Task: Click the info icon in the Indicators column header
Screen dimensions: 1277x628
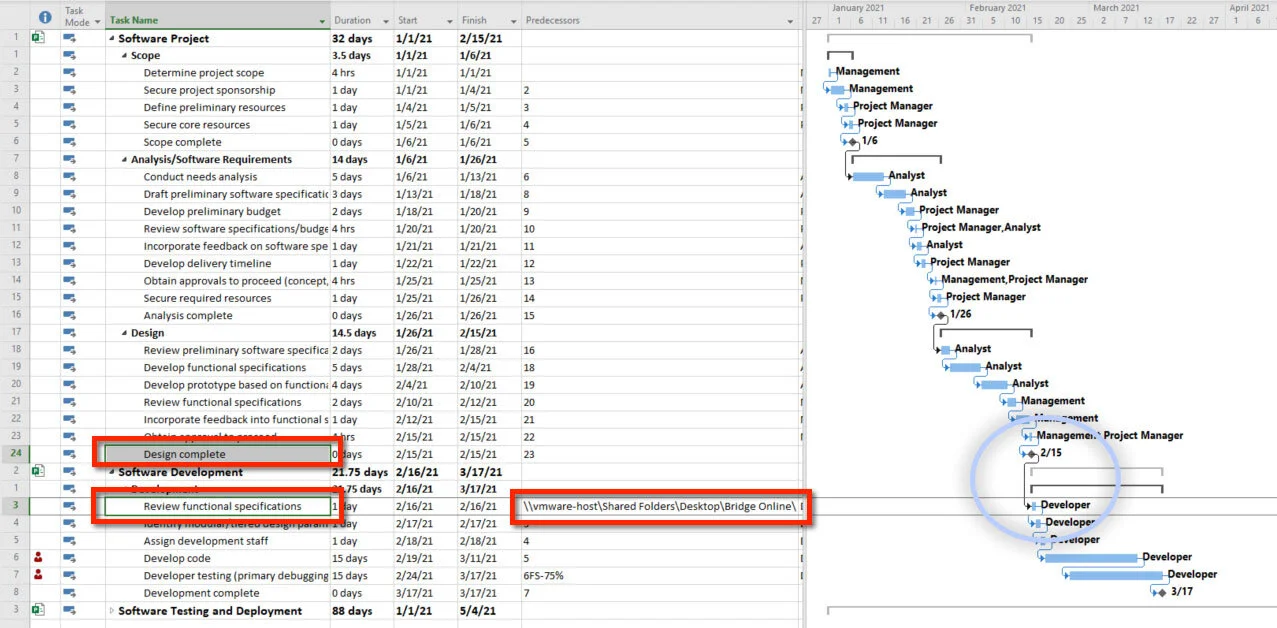Action: point(44,16)
